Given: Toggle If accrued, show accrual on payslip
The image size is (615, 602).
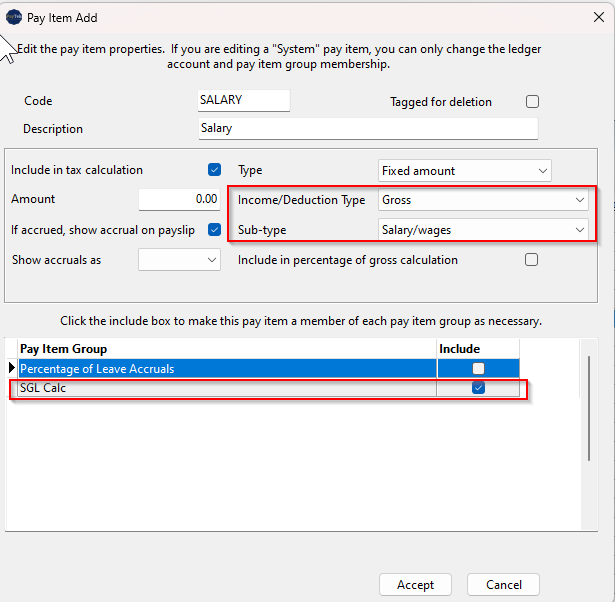Looking at the screenshot, I should pyautogui.click(x=214, y=229).
